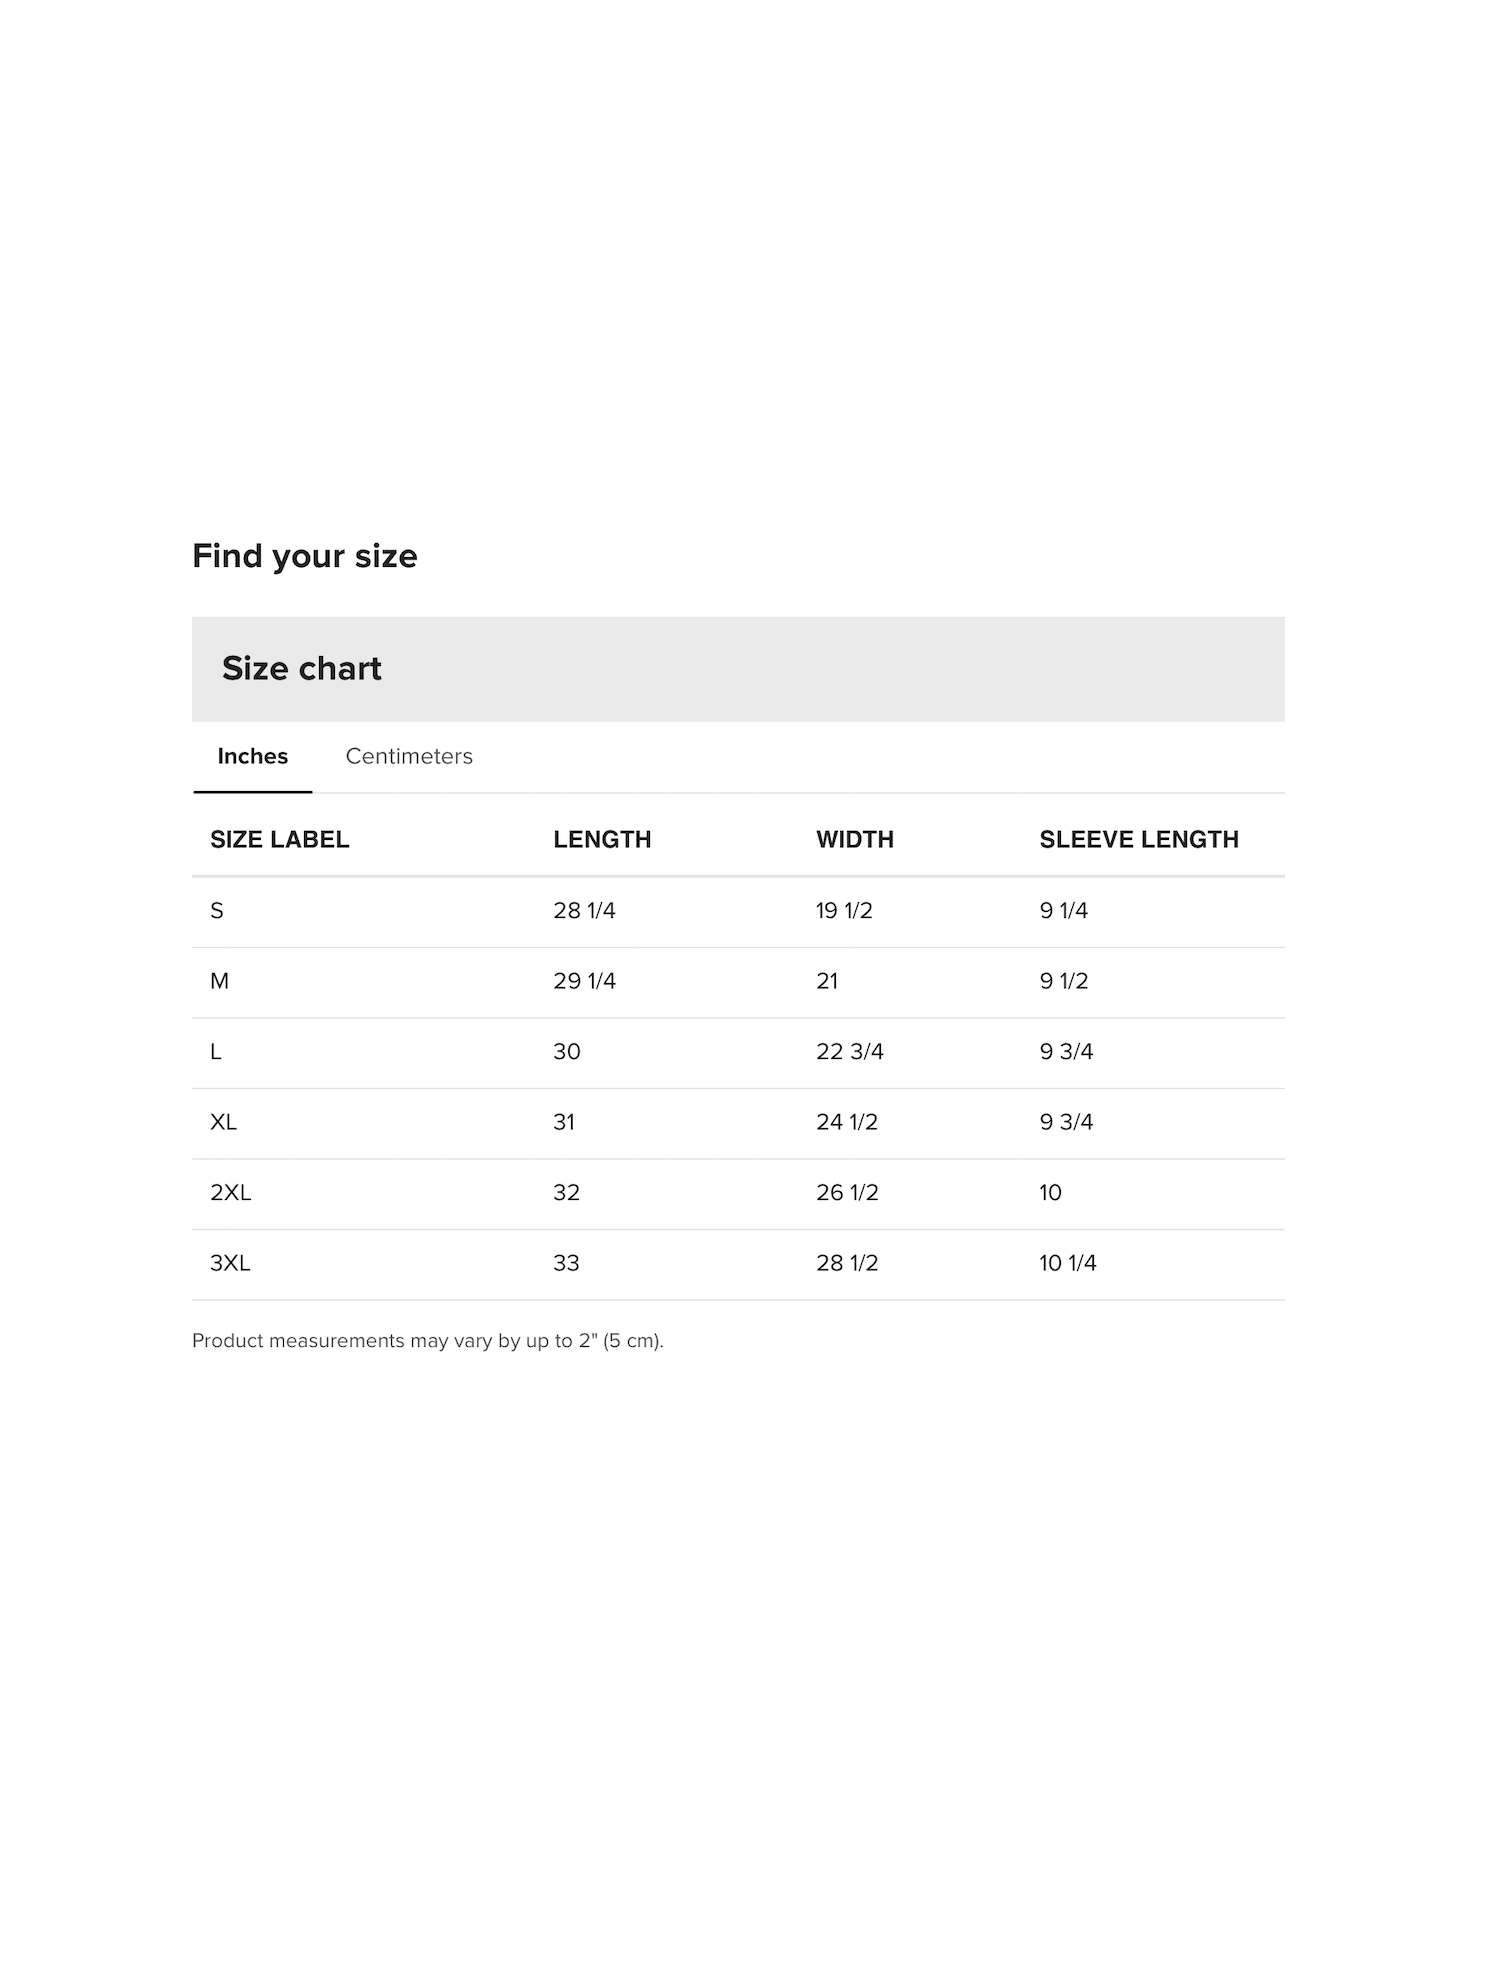1500x1978 pixels.
Task: Switch to the Centimeters tab
Action: [x=409, y=756]
